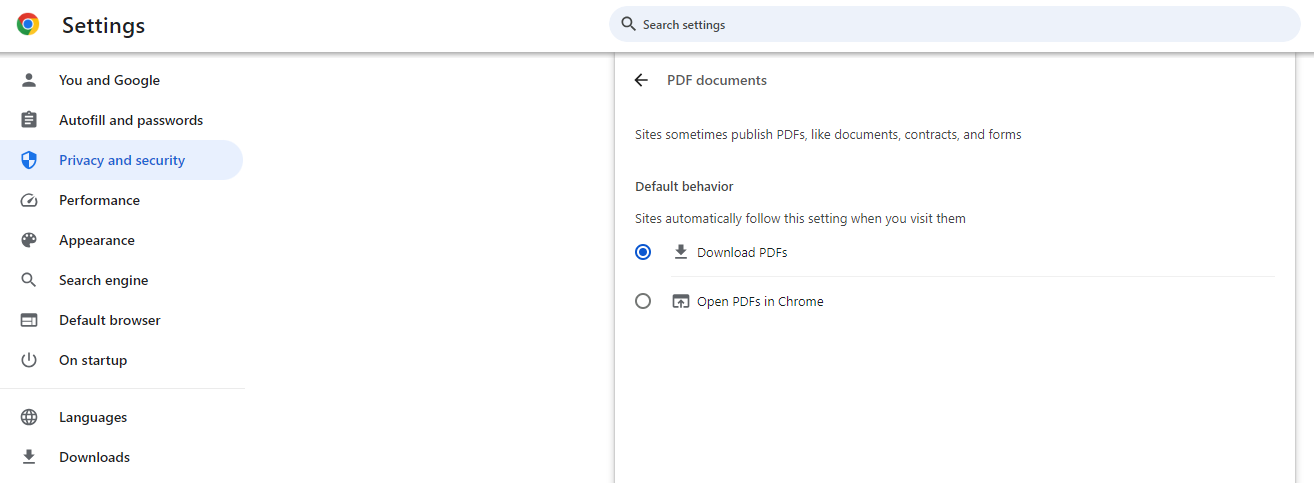Screen dimensions: 1314x483
Task: Click the Search engine magnifier icon
Action: coord(29,280)
